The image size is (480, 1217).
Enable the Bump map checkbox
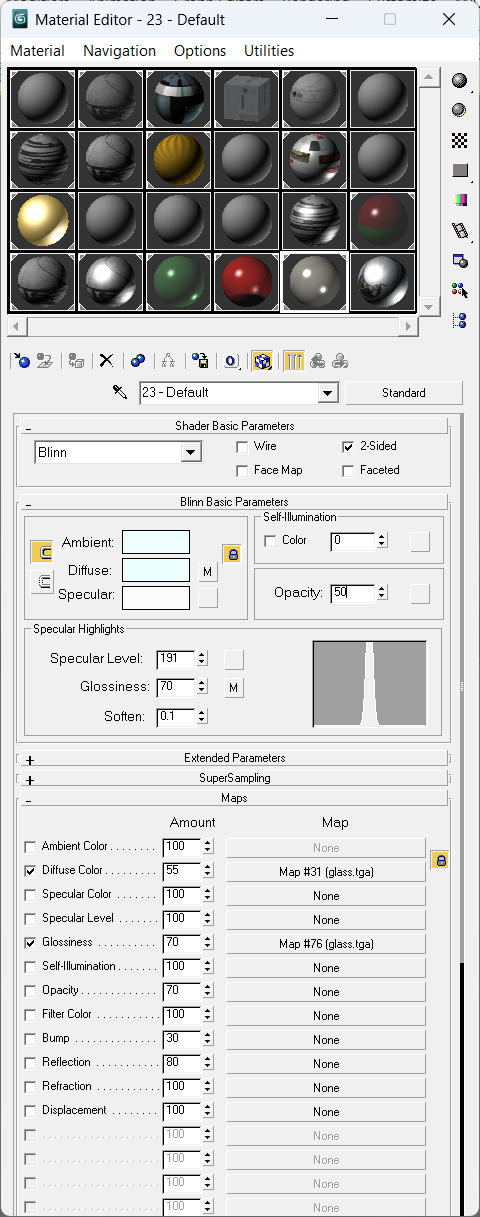coord(30,1038)
